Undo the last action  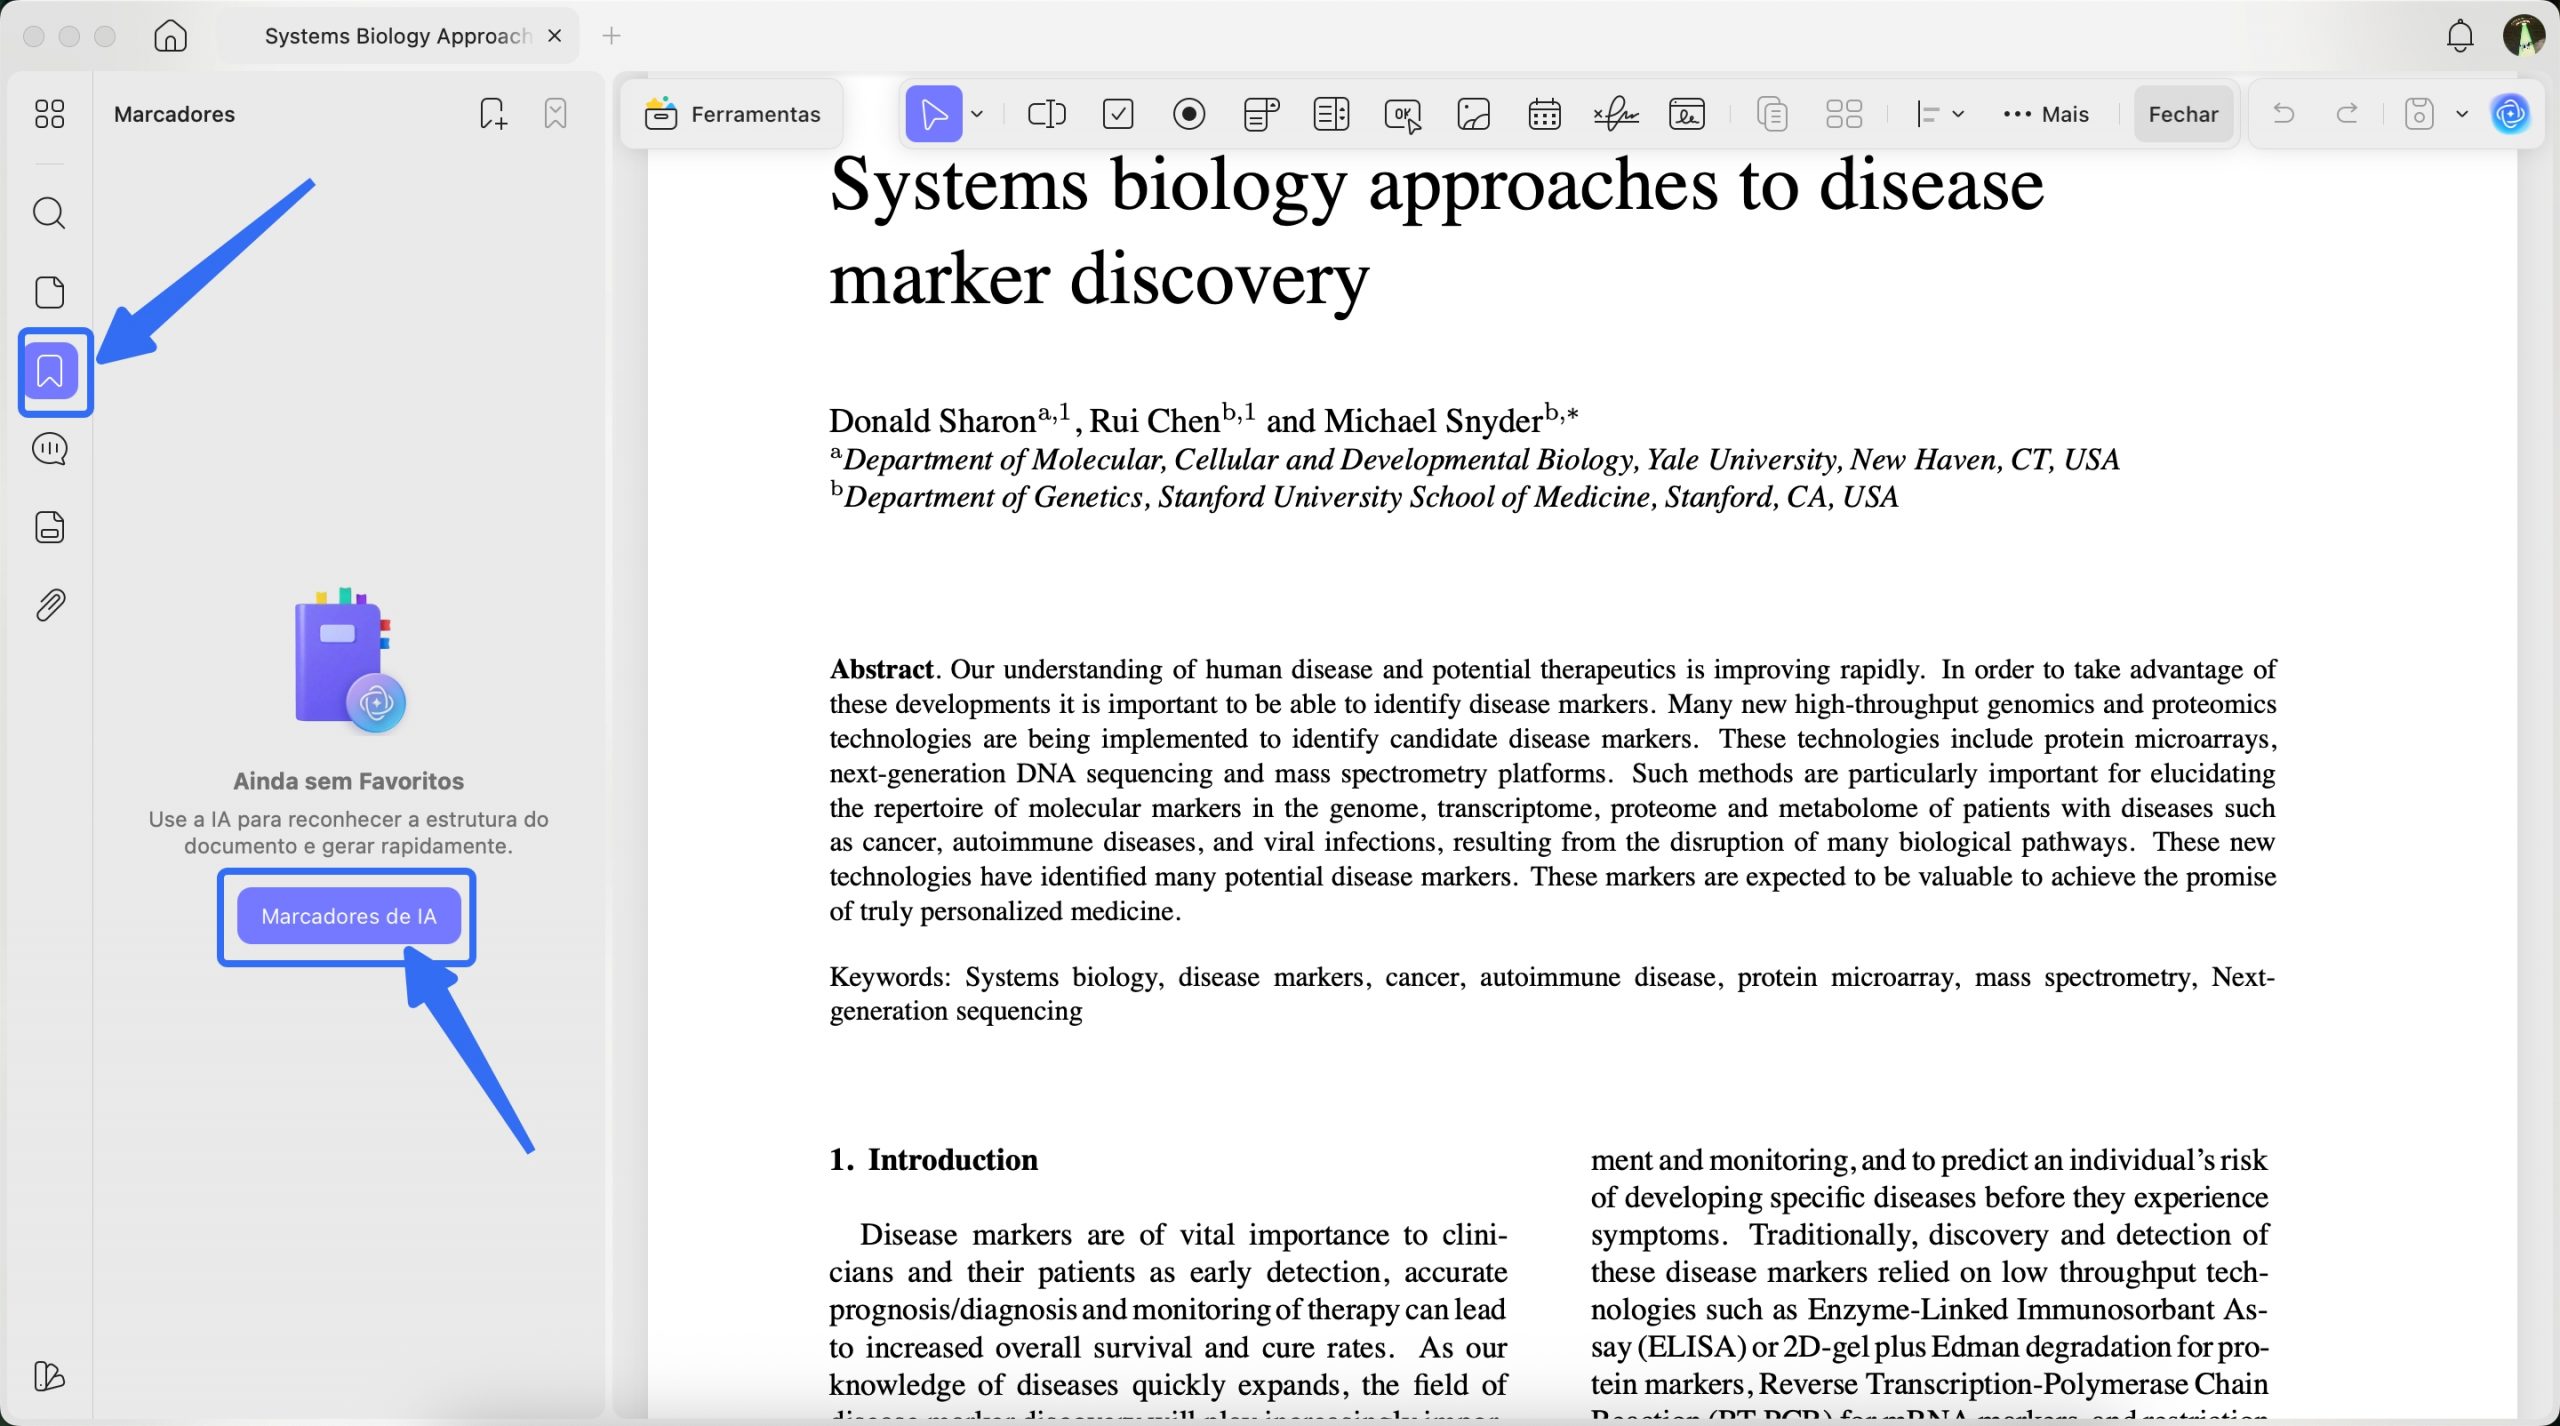click(x=2285, y=113)
